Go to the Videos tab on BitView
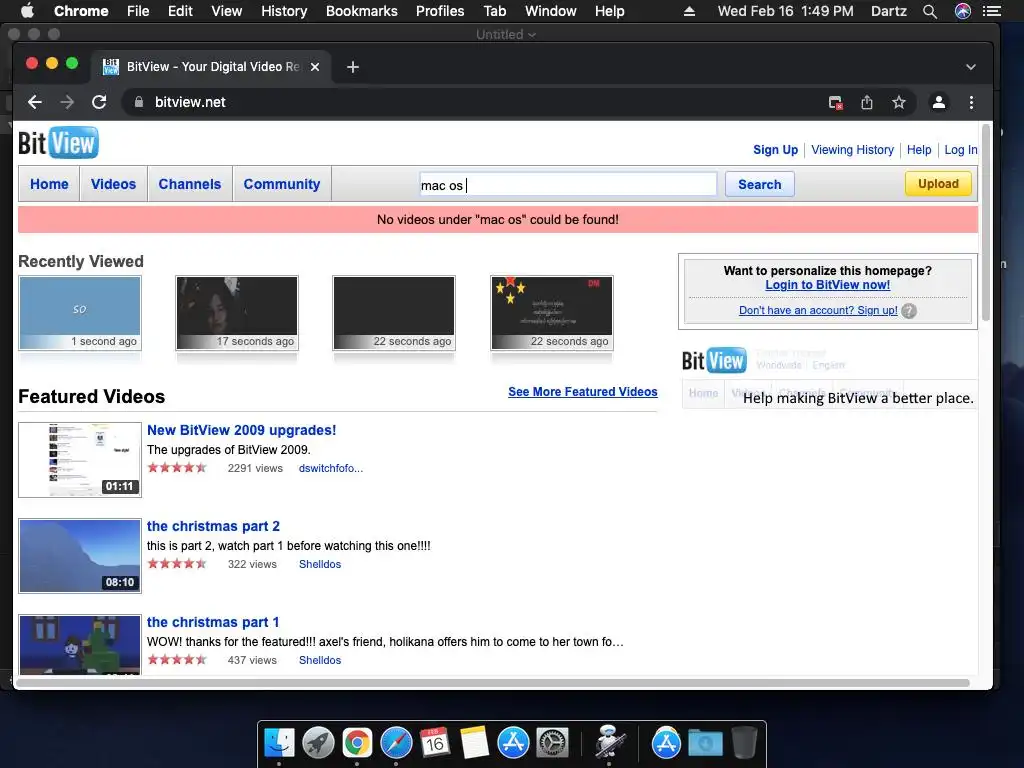 (114, 184)
